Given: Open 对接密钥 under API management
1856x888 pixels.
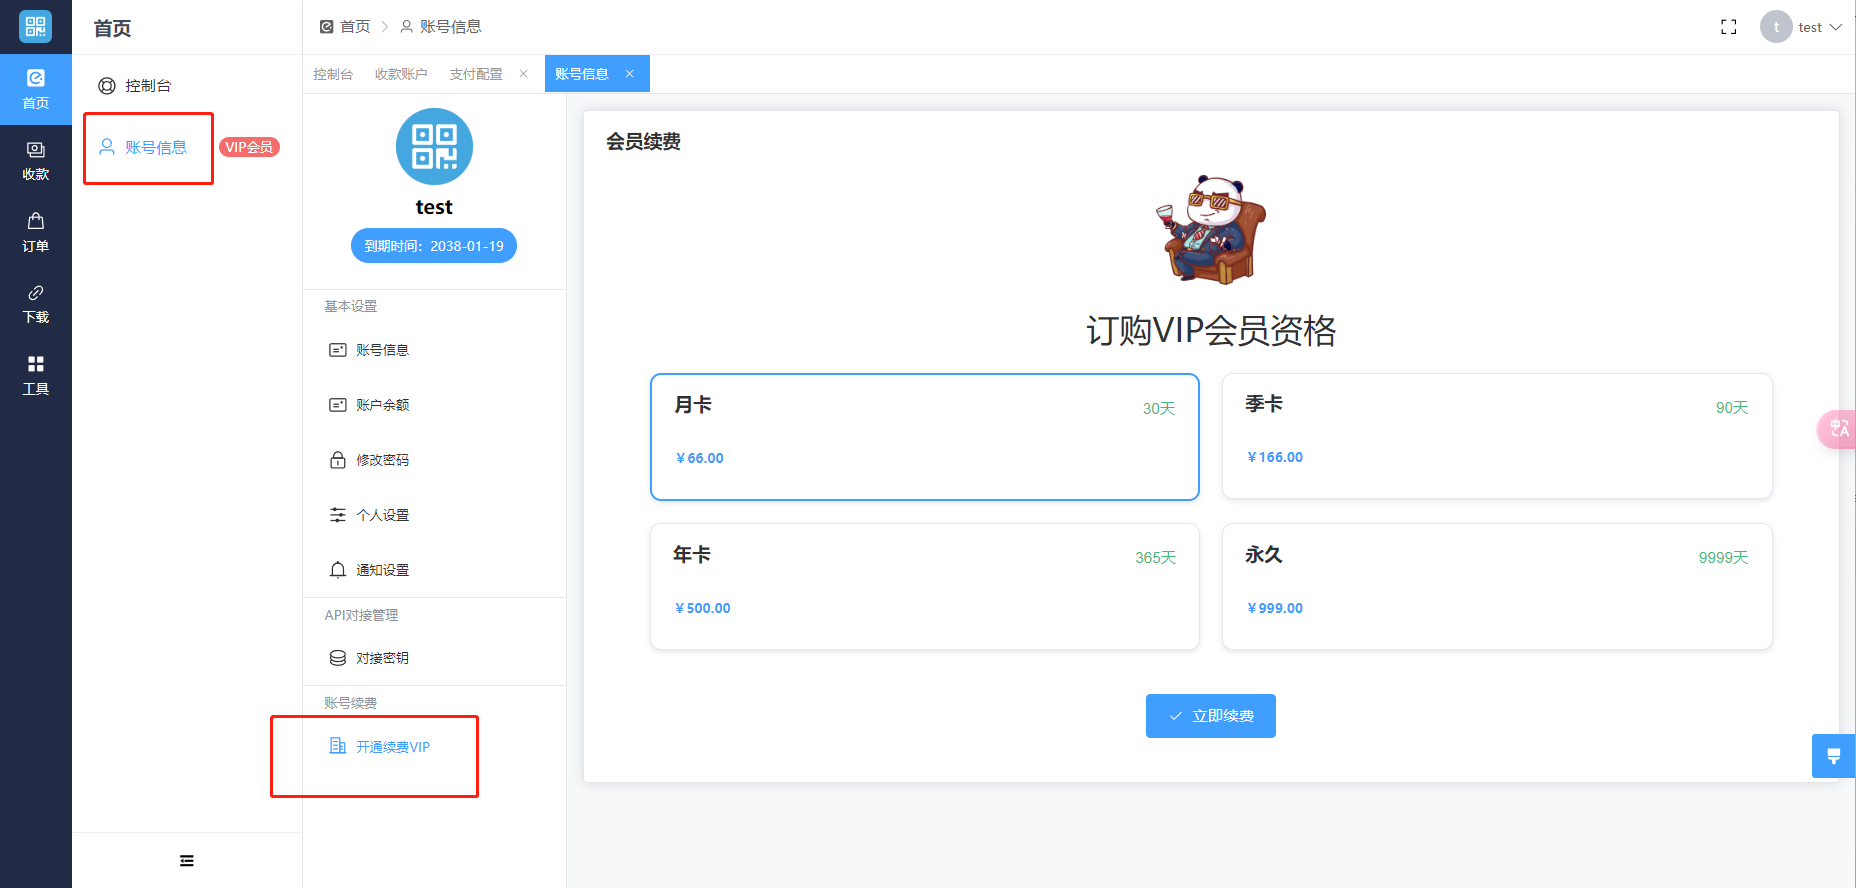Looking at the screenshot, I should click(x=382, y=658).
